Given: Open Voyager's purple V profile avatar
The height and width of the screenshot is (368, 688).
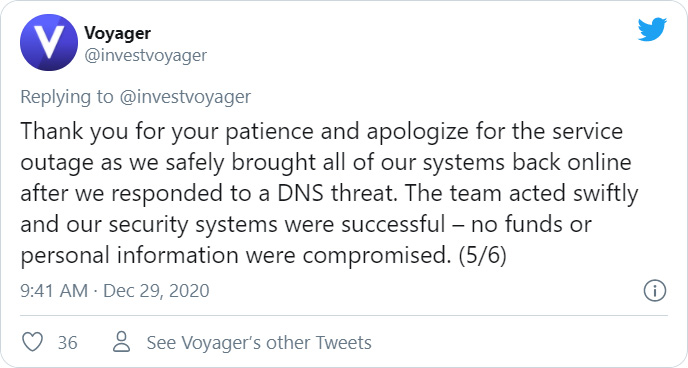Looking at the screenshot, I should click(x=49, y=42).
